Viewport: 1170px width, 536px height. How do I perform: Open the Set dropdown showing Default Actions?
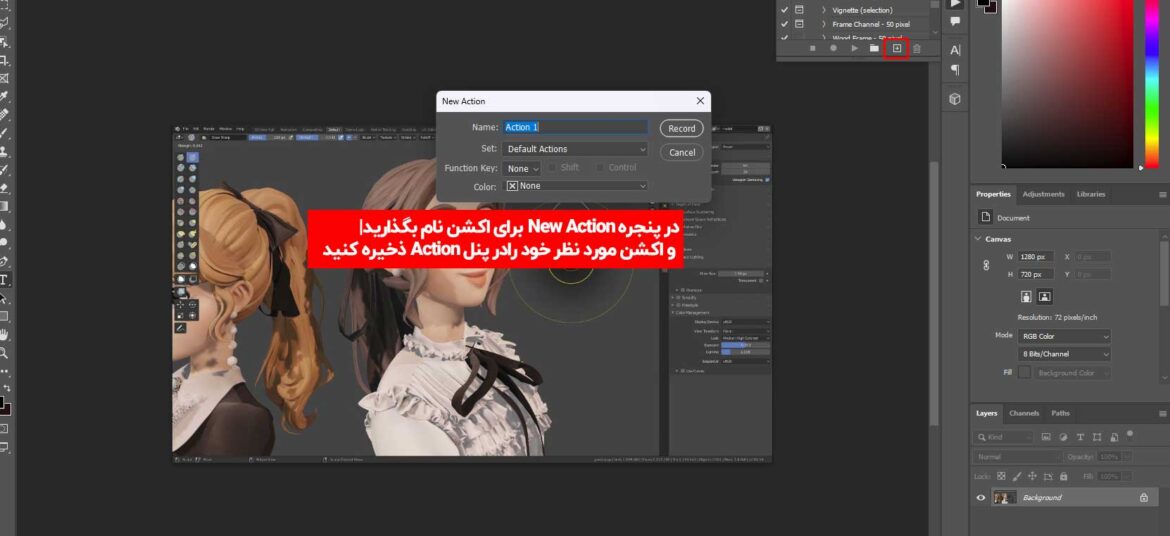coord(575,149)
